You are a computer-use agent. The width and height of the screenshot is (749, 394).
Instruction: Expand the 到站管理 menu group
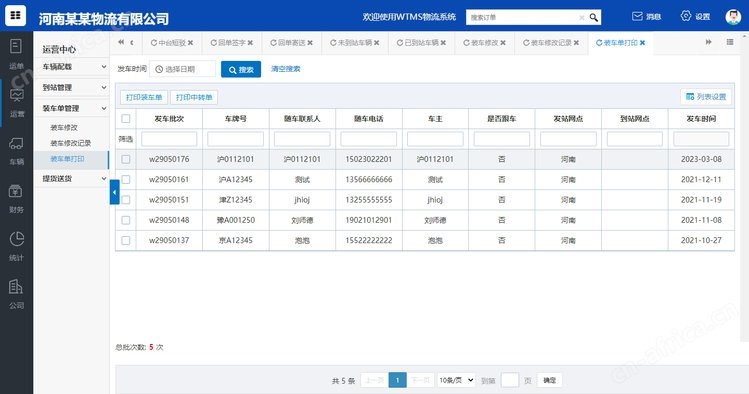(73, 87)
